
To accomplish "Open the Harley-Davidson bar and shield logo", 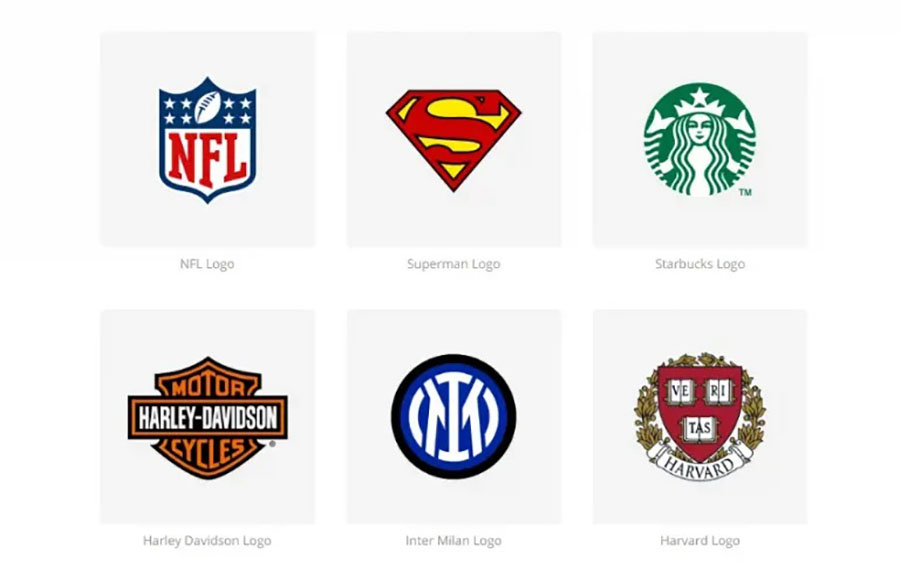I will click(x=207, y=417).
